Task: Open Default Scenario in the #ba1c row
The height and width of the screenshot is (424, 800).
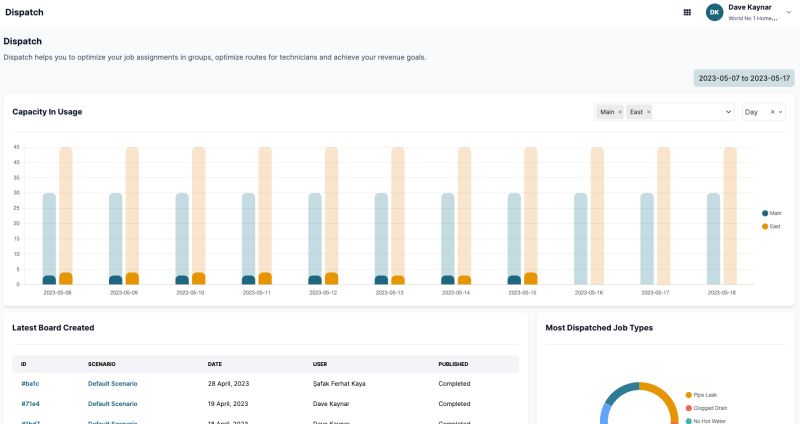Action: click(x=112, y=384)
